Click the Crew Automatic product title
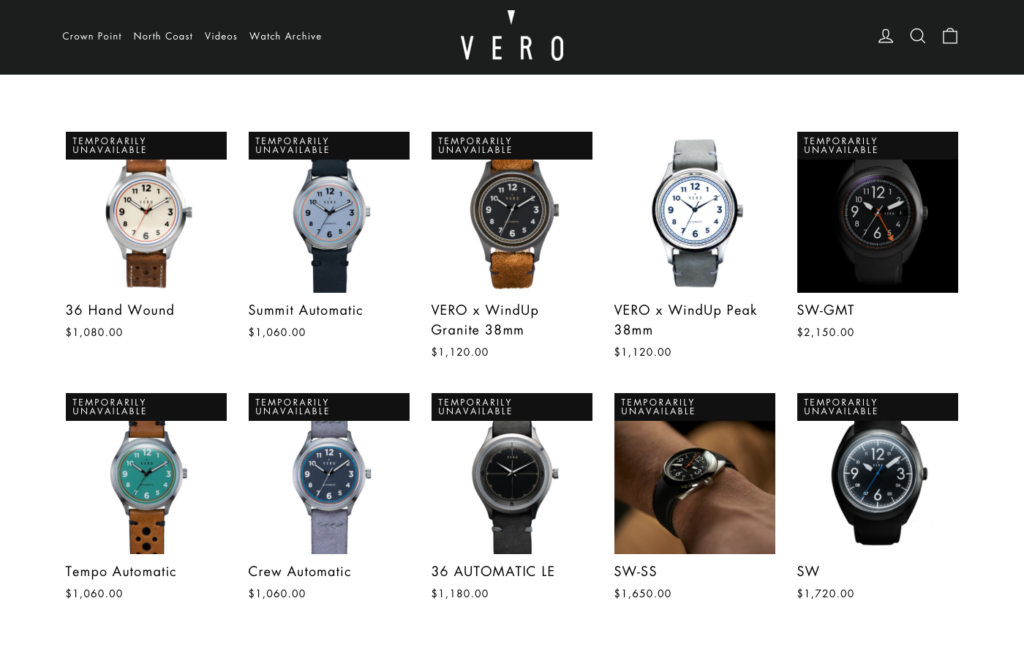This screenshot has width=1024, height=650. point(300,572)
